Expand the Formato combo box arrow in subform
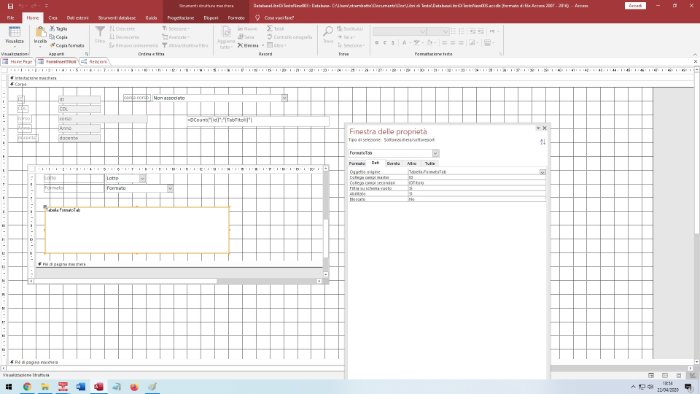 (x=170, y=189)
